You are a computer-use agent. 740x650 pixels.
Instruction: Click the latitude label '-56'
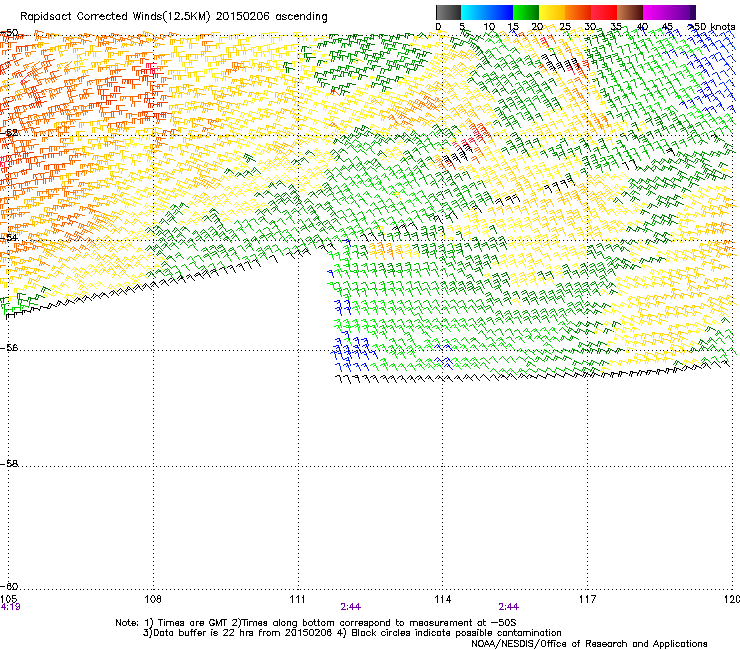(x=9, y=347)
